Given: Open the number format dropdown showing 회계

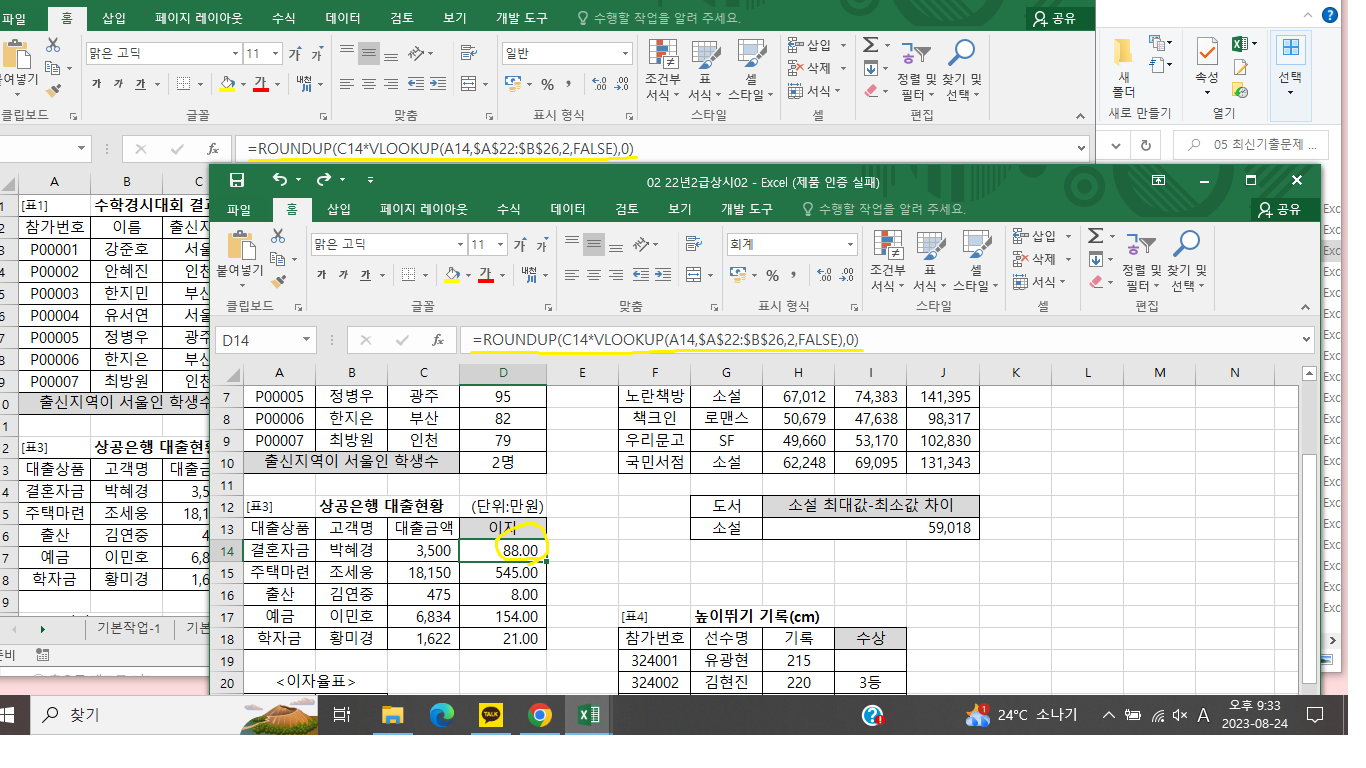Looking at the screenshot, I should [x=851, y=244].
